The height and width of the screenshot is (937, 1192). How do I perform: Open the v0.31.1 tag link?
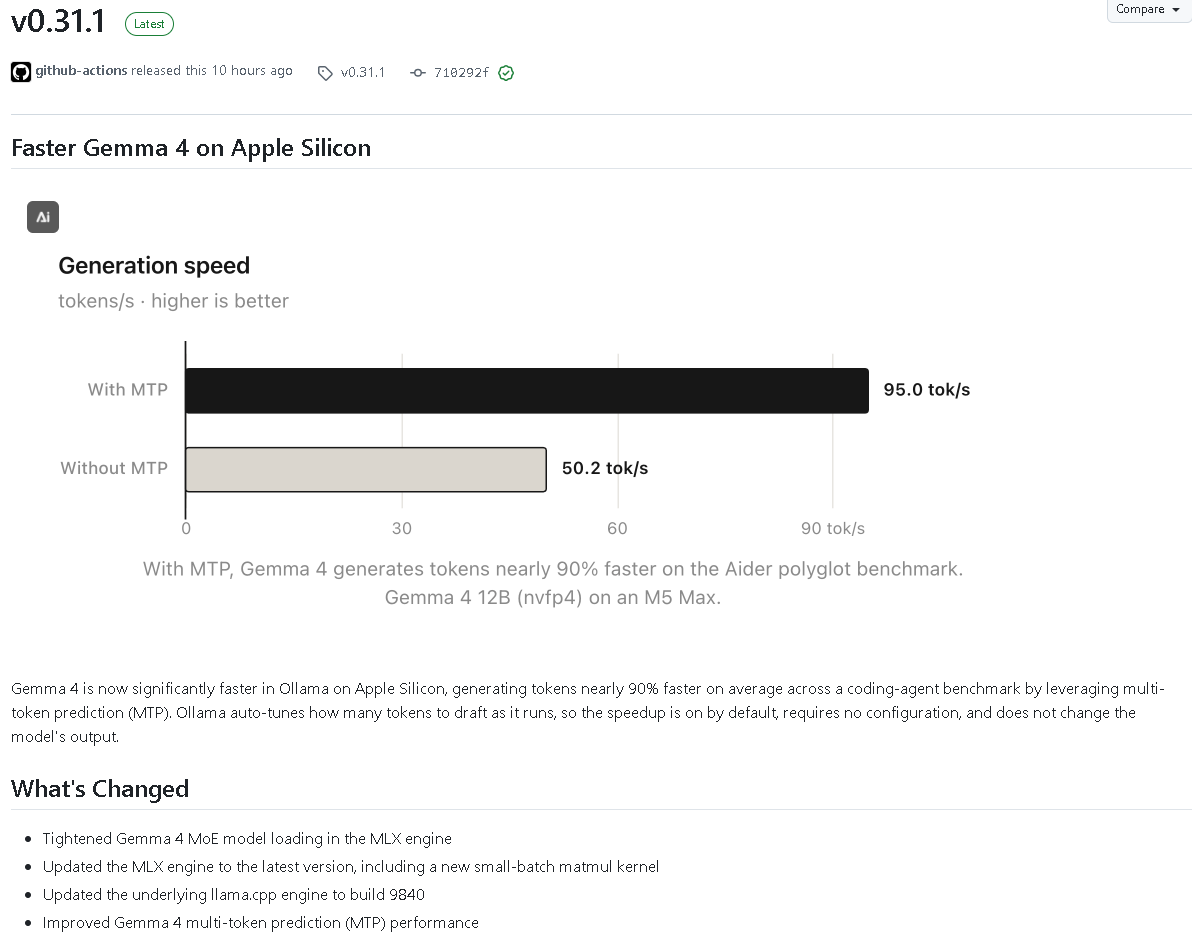(x=363, y=73)
